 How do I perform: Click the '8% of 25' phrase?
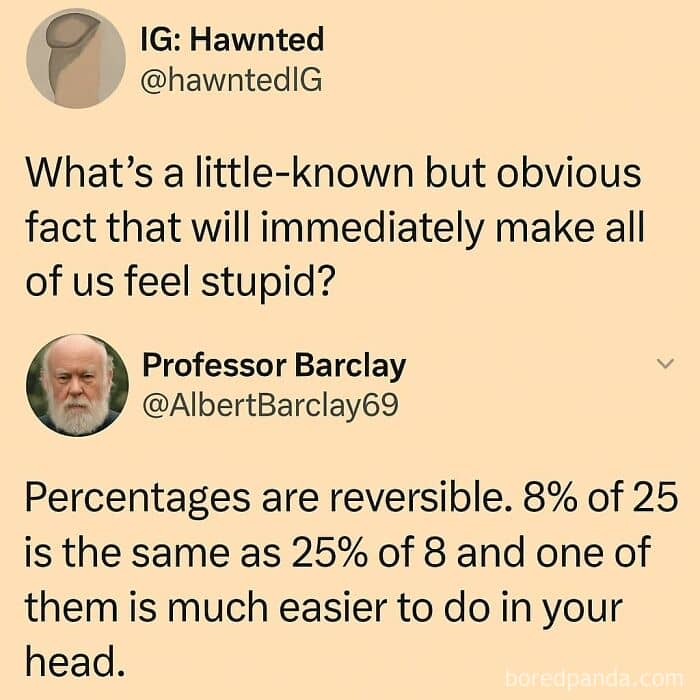[x=601, y=497]
